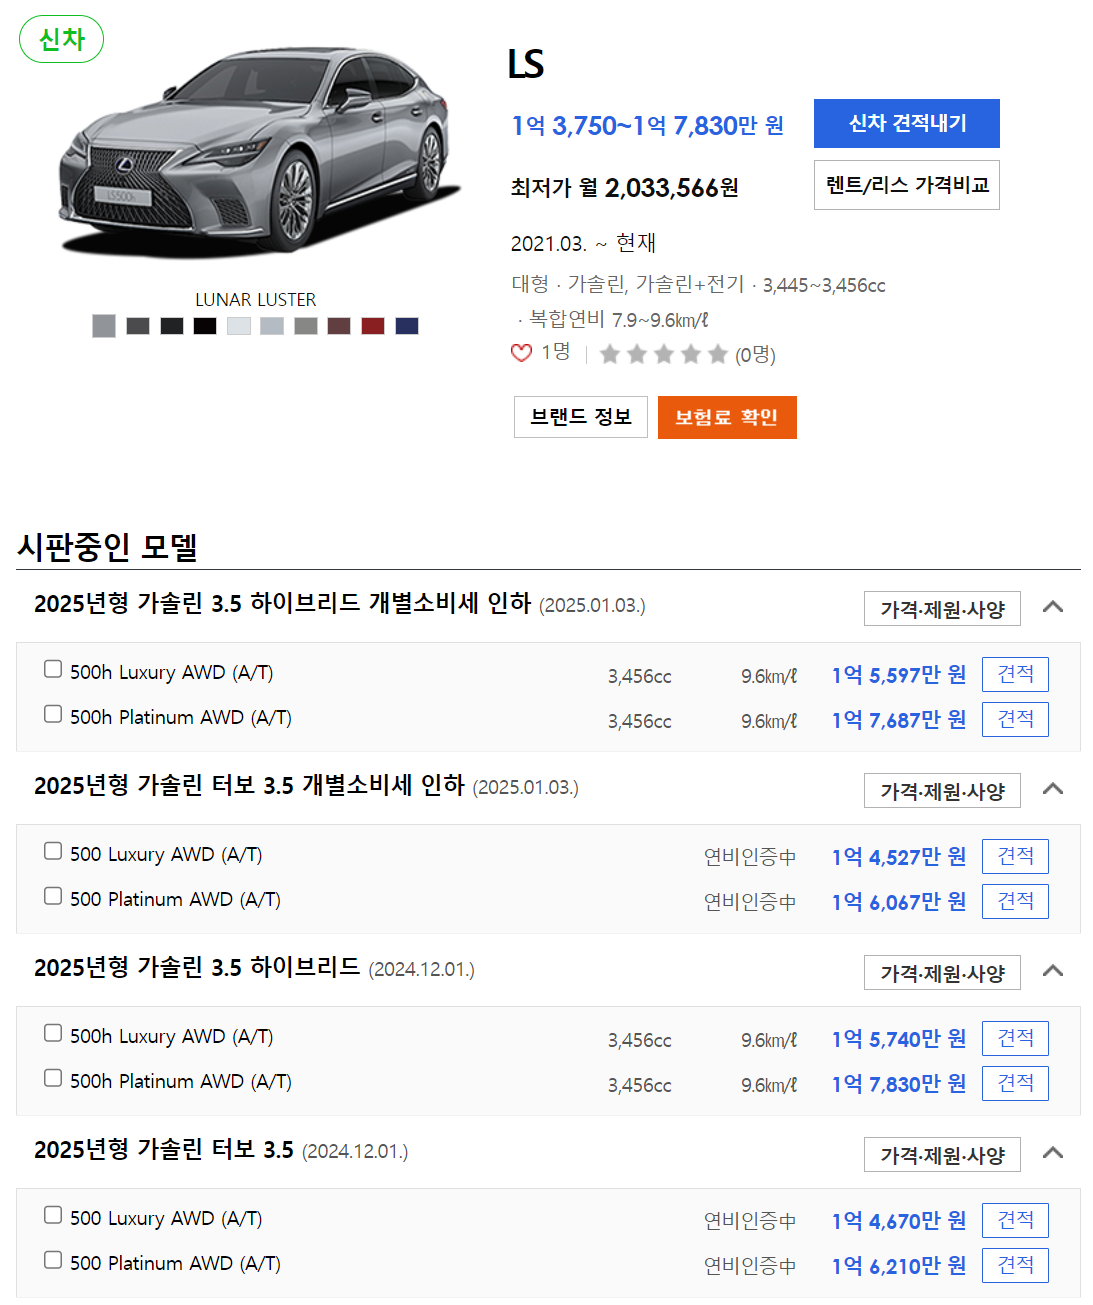Open 렌트/리스 가격비교

(907, 185)
